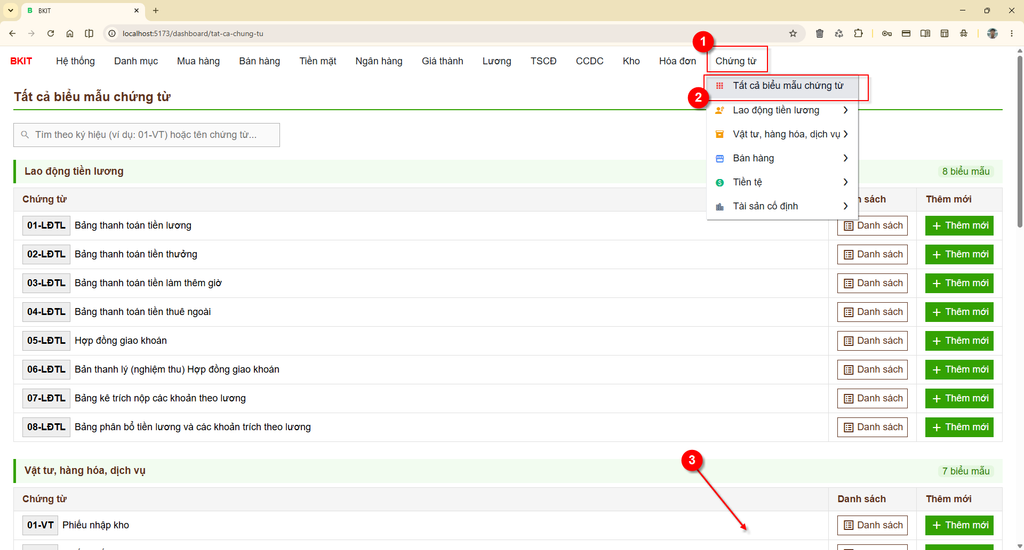The width and height of the screenshot is (1024, 550).
Task: Click Thêm mới for 04-LĐTL row
Action: [959, 312]
